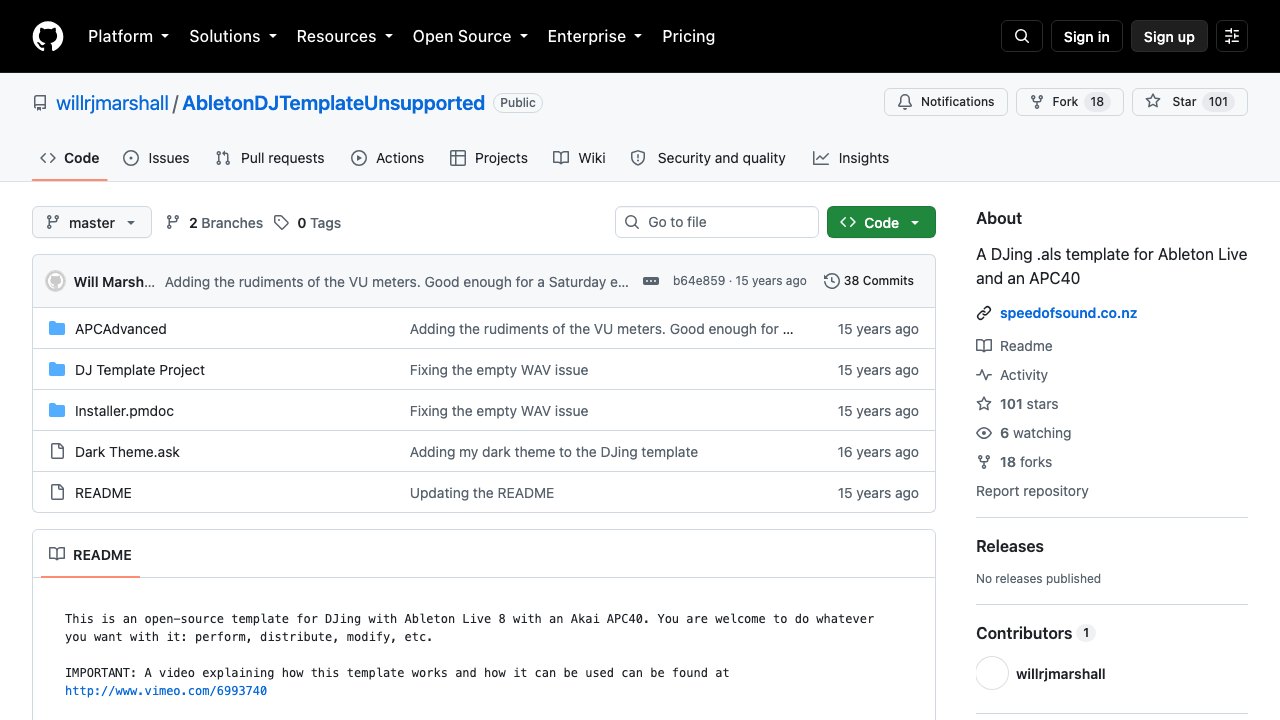
Task: Go to the GitHub homepage logo
Action: 48,36
